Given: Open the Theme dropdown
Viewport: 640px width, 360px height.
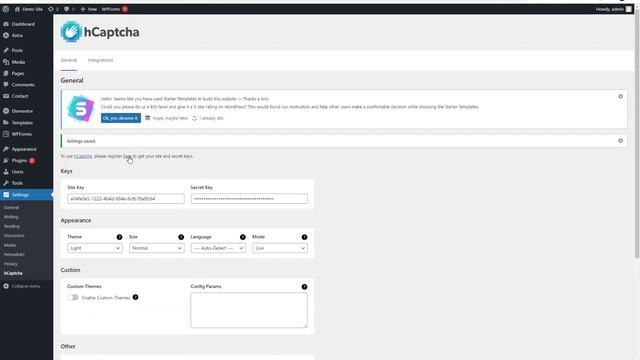Looking at the screenshot, I should point(95,248).
